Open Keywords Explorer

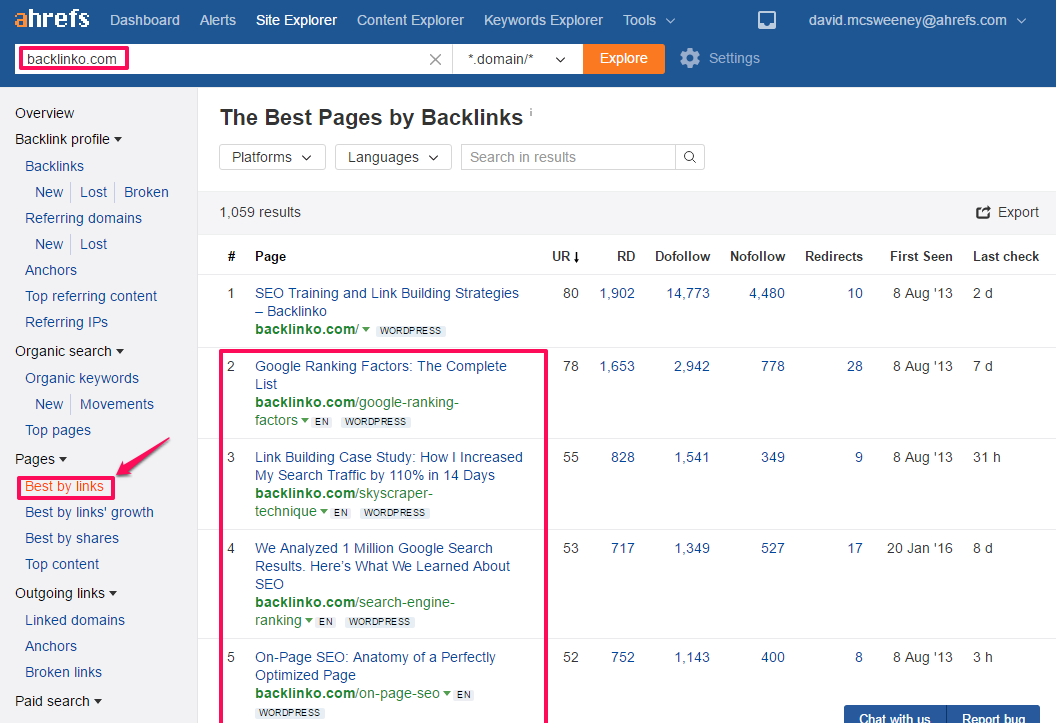[x=543, y=20]
